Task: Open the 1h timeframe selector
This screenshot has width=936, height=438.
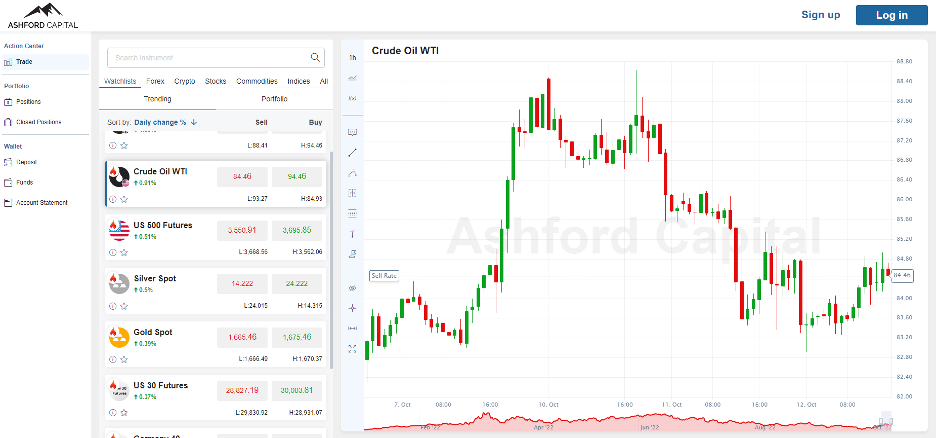Action: point(352,57)
